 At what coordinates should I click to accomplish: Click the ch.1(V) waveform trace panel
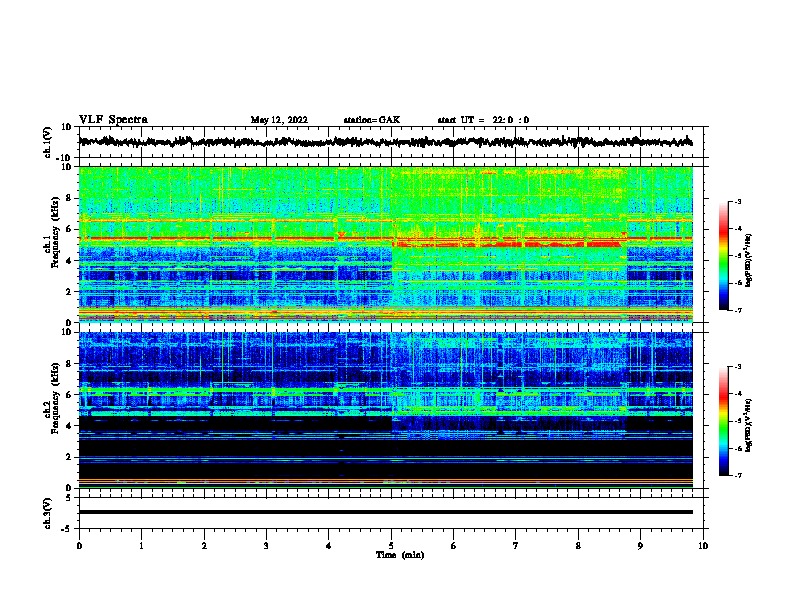393,142
